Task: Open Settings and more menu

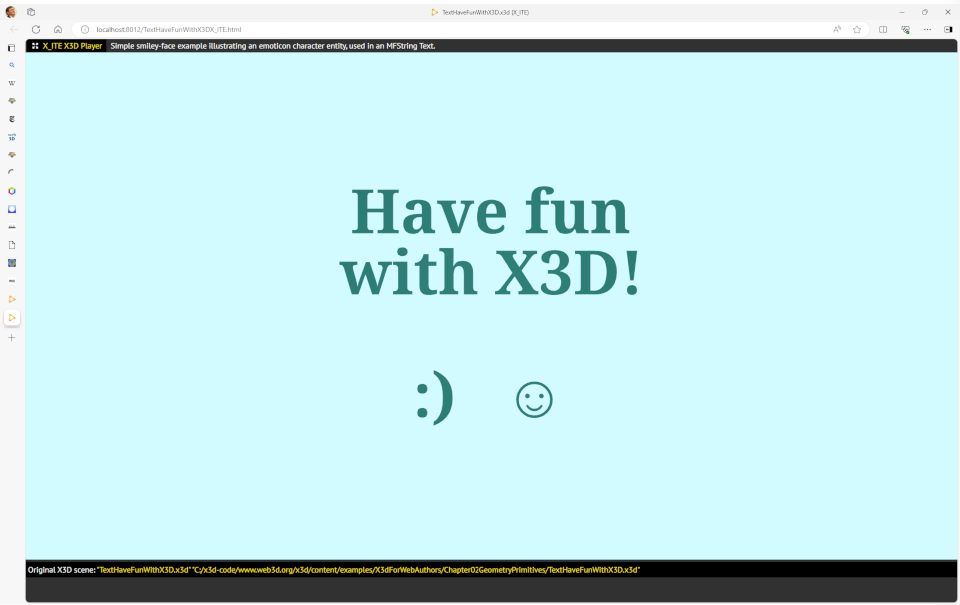Action: click(927, 29)
